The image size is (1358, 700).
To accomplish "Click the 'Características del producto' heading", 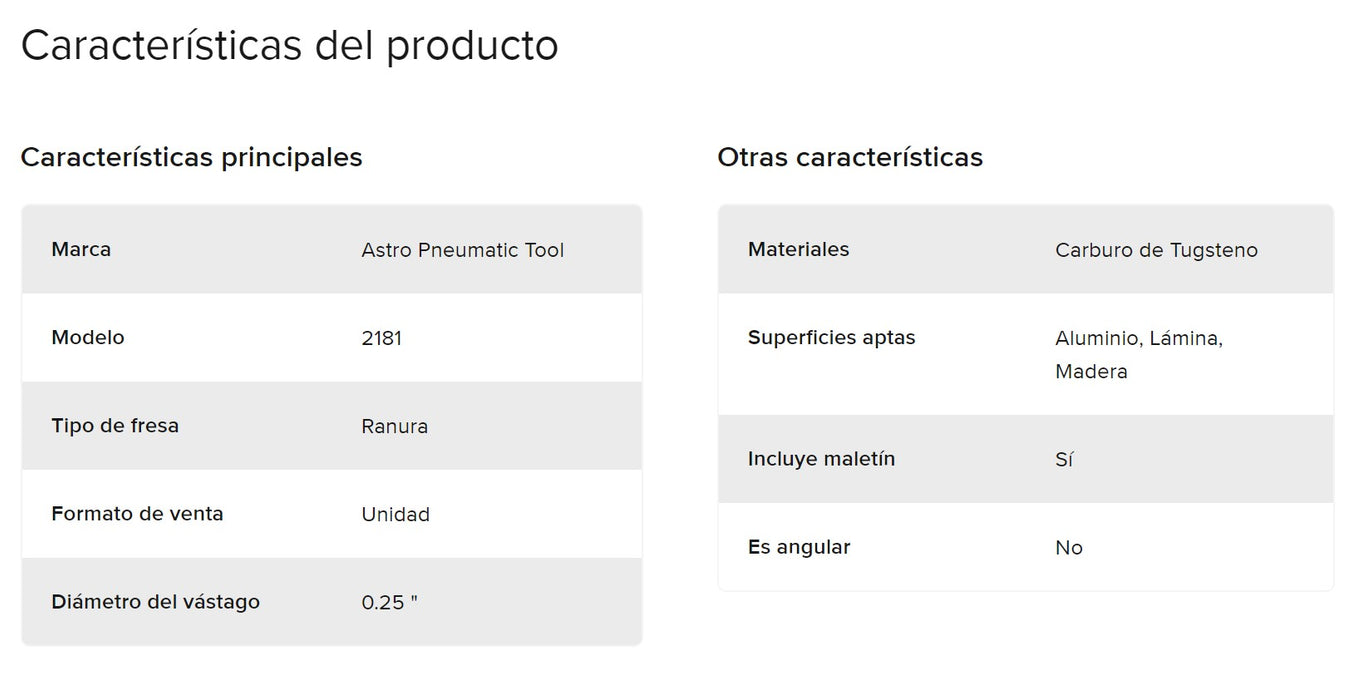I will coord(289,46).
